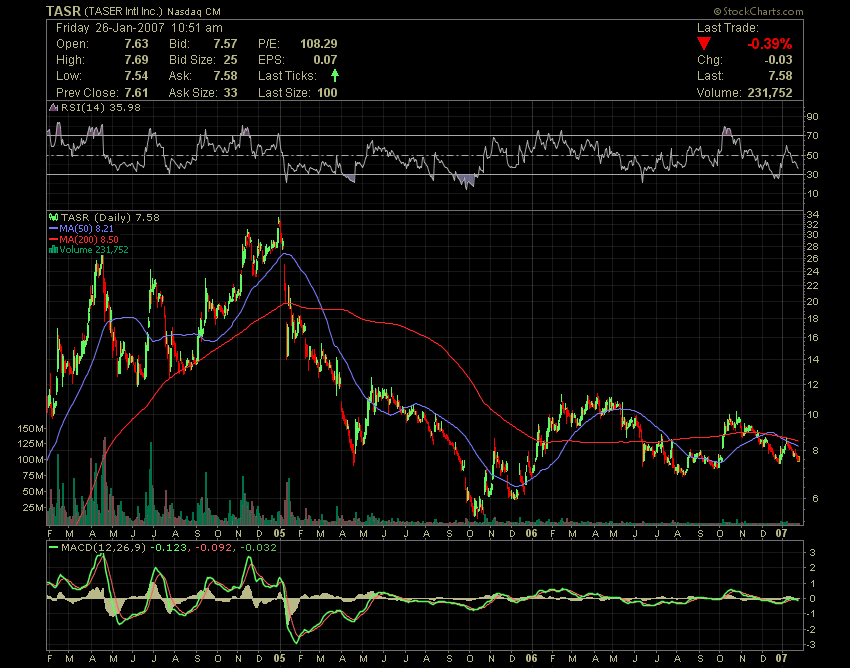
Task: Click the 12 label on the price axis
Action: [x=813, y=385]
